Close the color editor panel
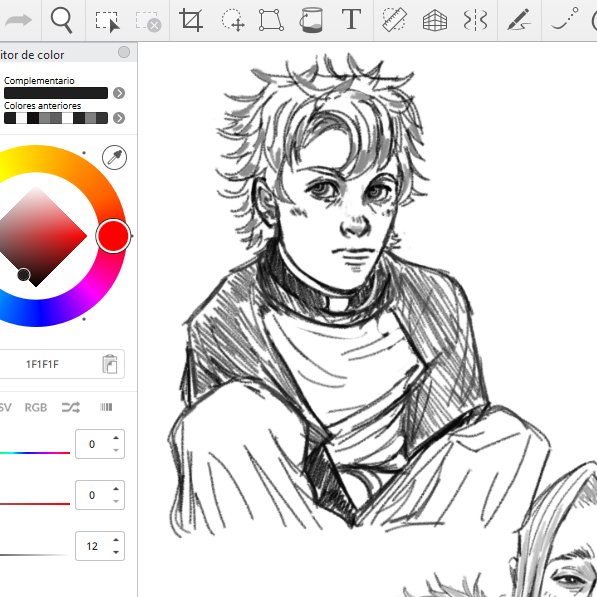Screen dimensions: 597x597 click(x=124, y=52)
